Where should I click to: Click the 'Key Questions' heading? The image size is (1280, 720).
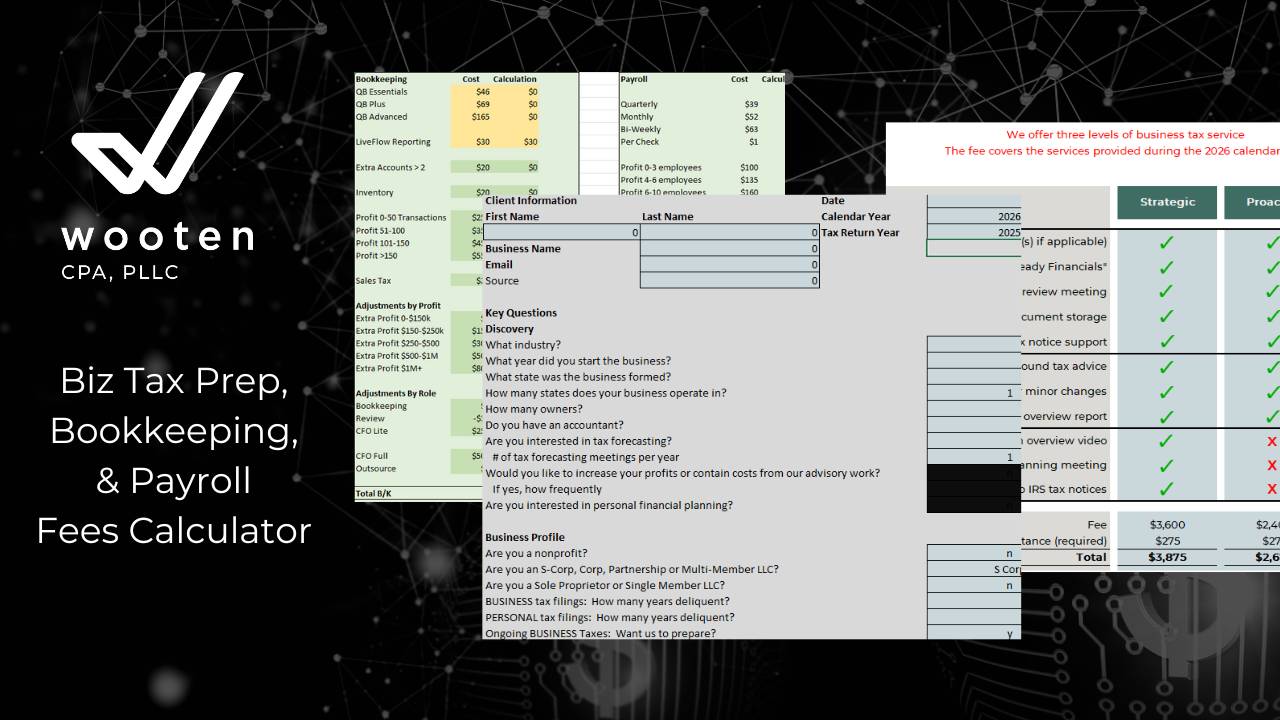[521, 313]
